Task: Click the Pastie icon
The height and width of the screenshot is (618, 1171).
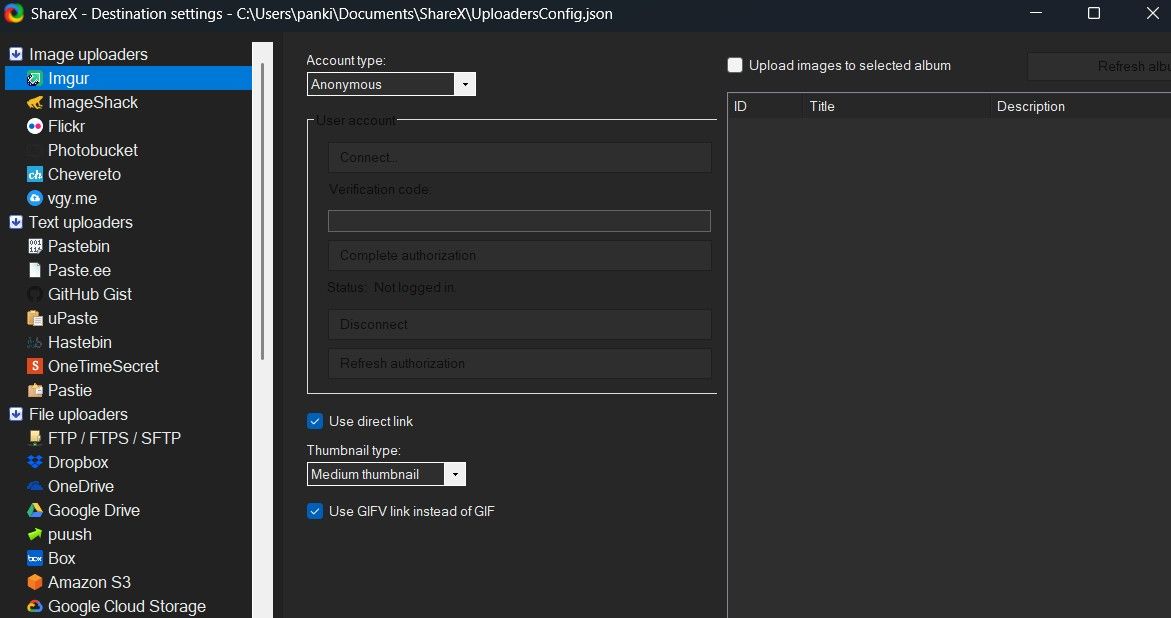Action: (x=34, y=390)
